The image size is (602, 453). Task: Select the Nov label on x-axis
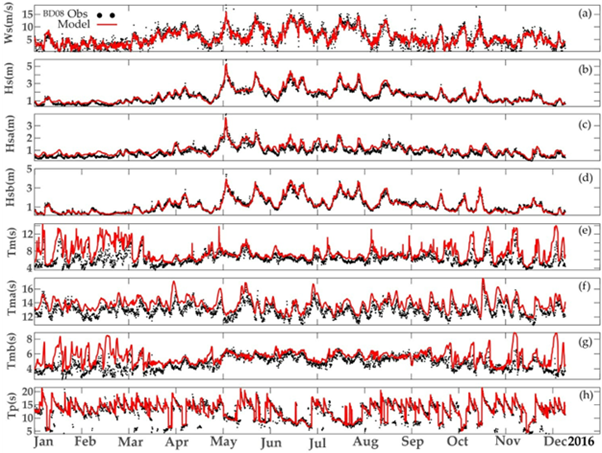tap(507, 441)
